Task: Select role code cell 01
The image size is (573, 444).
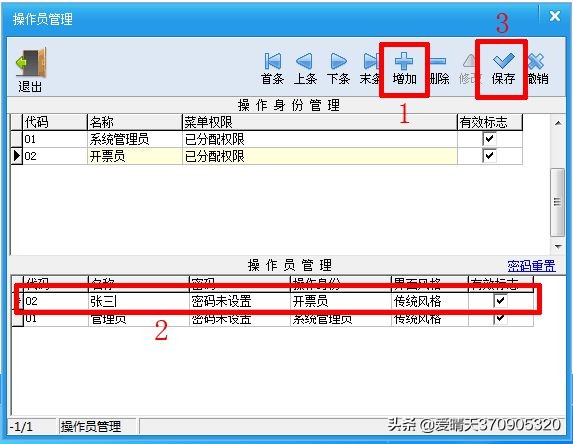Action: coord(55,139)
